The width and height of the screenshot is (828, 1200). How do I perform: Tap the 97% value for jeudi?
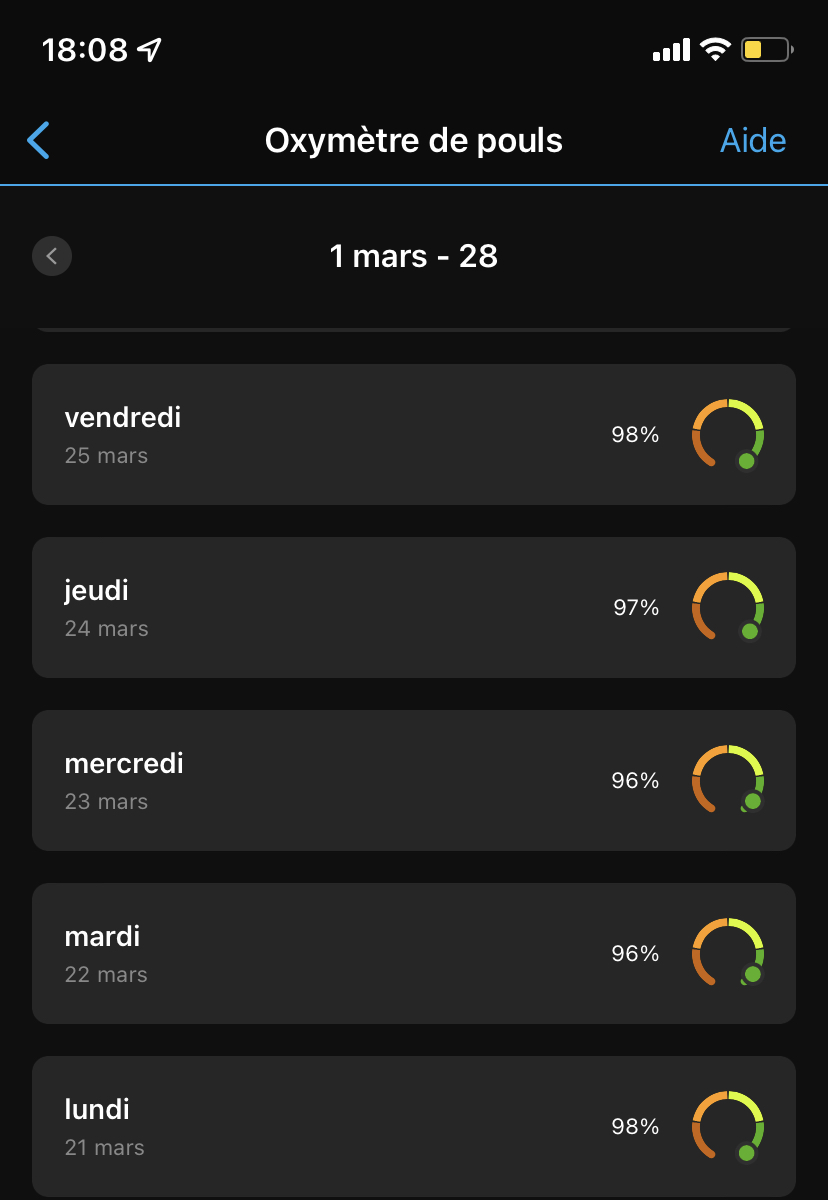pos(636,607)
